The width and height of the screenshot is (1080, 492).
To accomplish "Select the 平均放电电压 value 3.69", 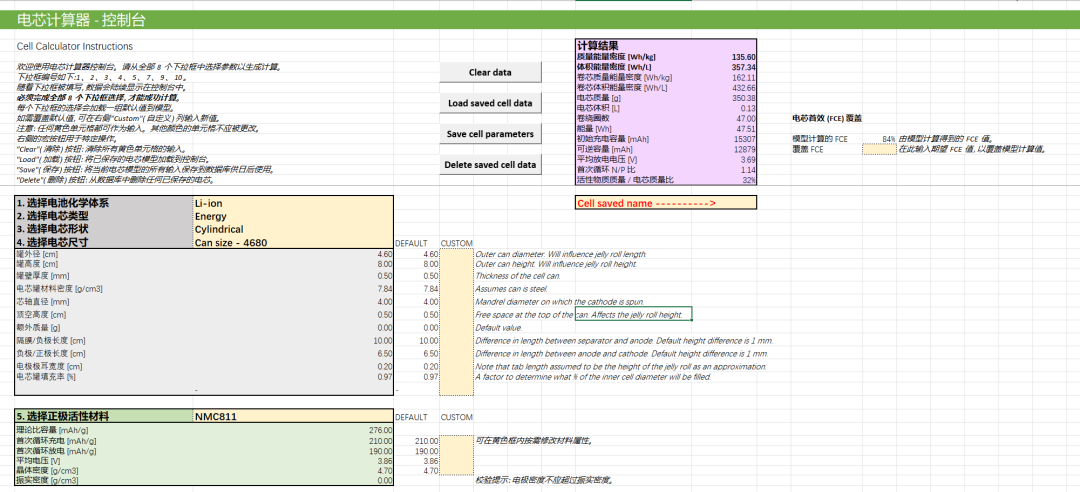I will [749, 159].
